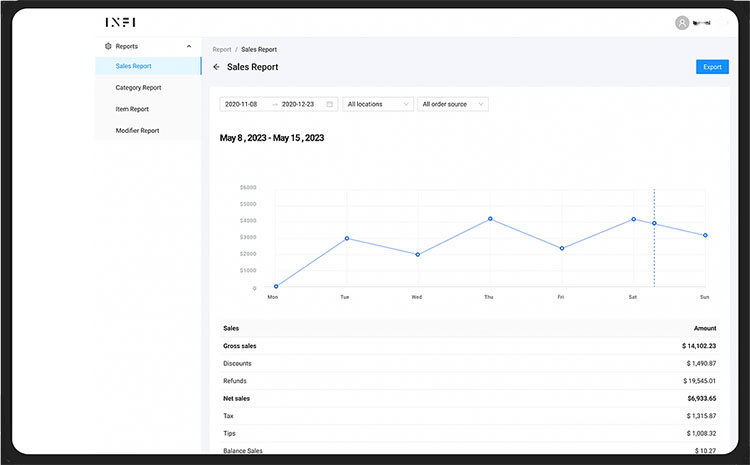Click the Thursday data point on chart
Image resolution: width=750 pixels, height=465 pixels.
[x=490, y=218]
